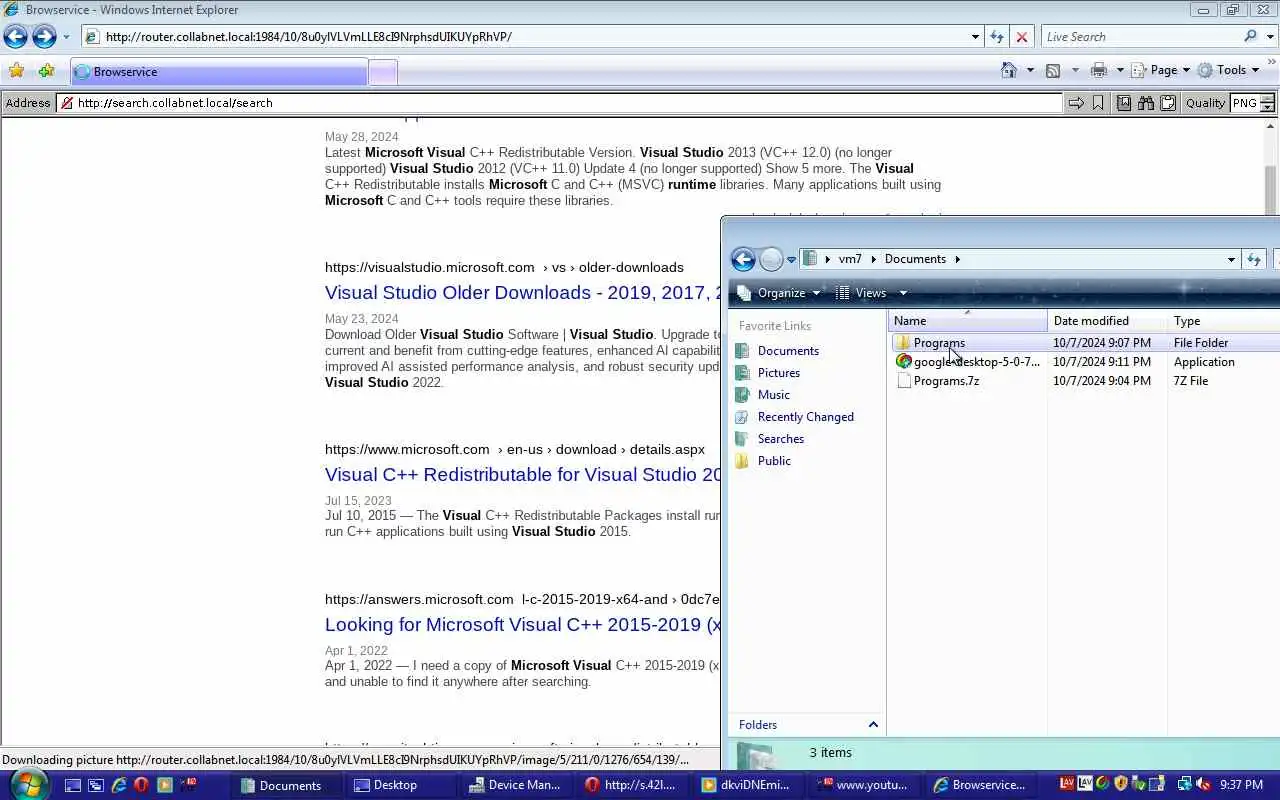The width and height of the screenshot is (1280, 800).
Task: Sort by Type column header
Action: pos(1224,321)
